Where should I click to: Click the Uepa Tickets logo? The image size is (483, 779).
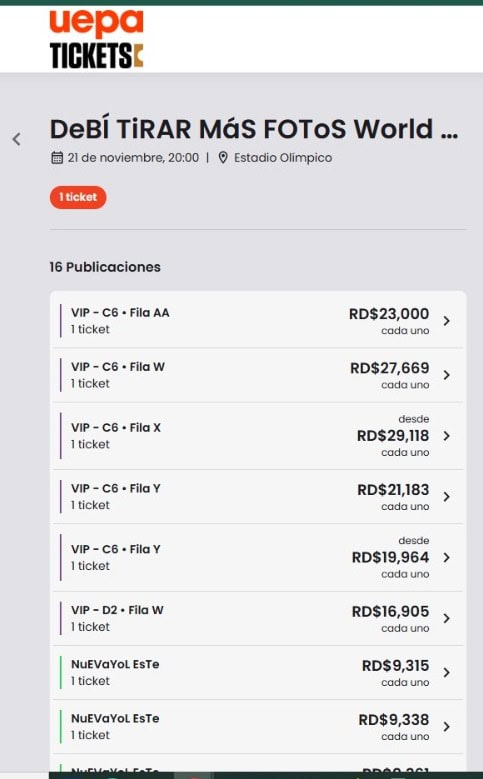(96, 39)
